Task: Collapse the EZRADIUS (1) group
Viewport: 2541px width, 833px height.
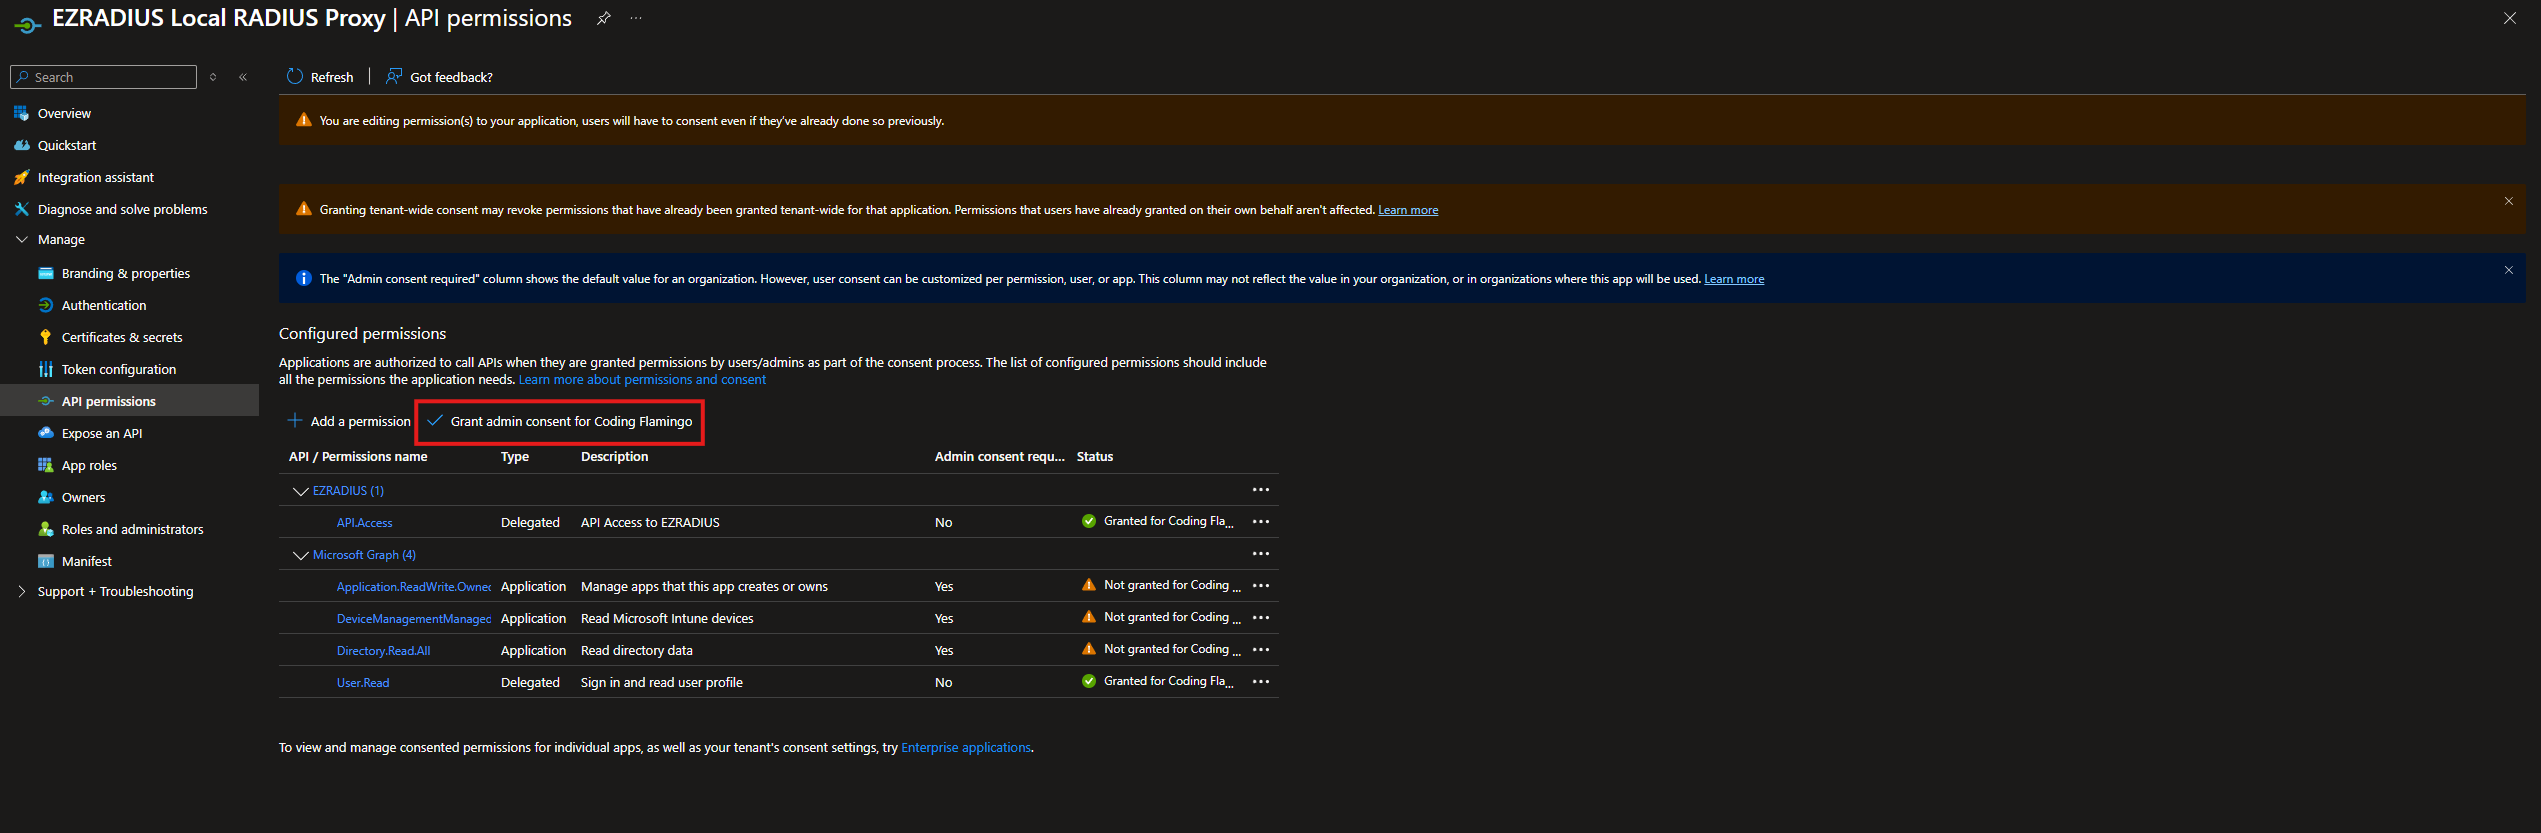Action: (x=300, y=491)
